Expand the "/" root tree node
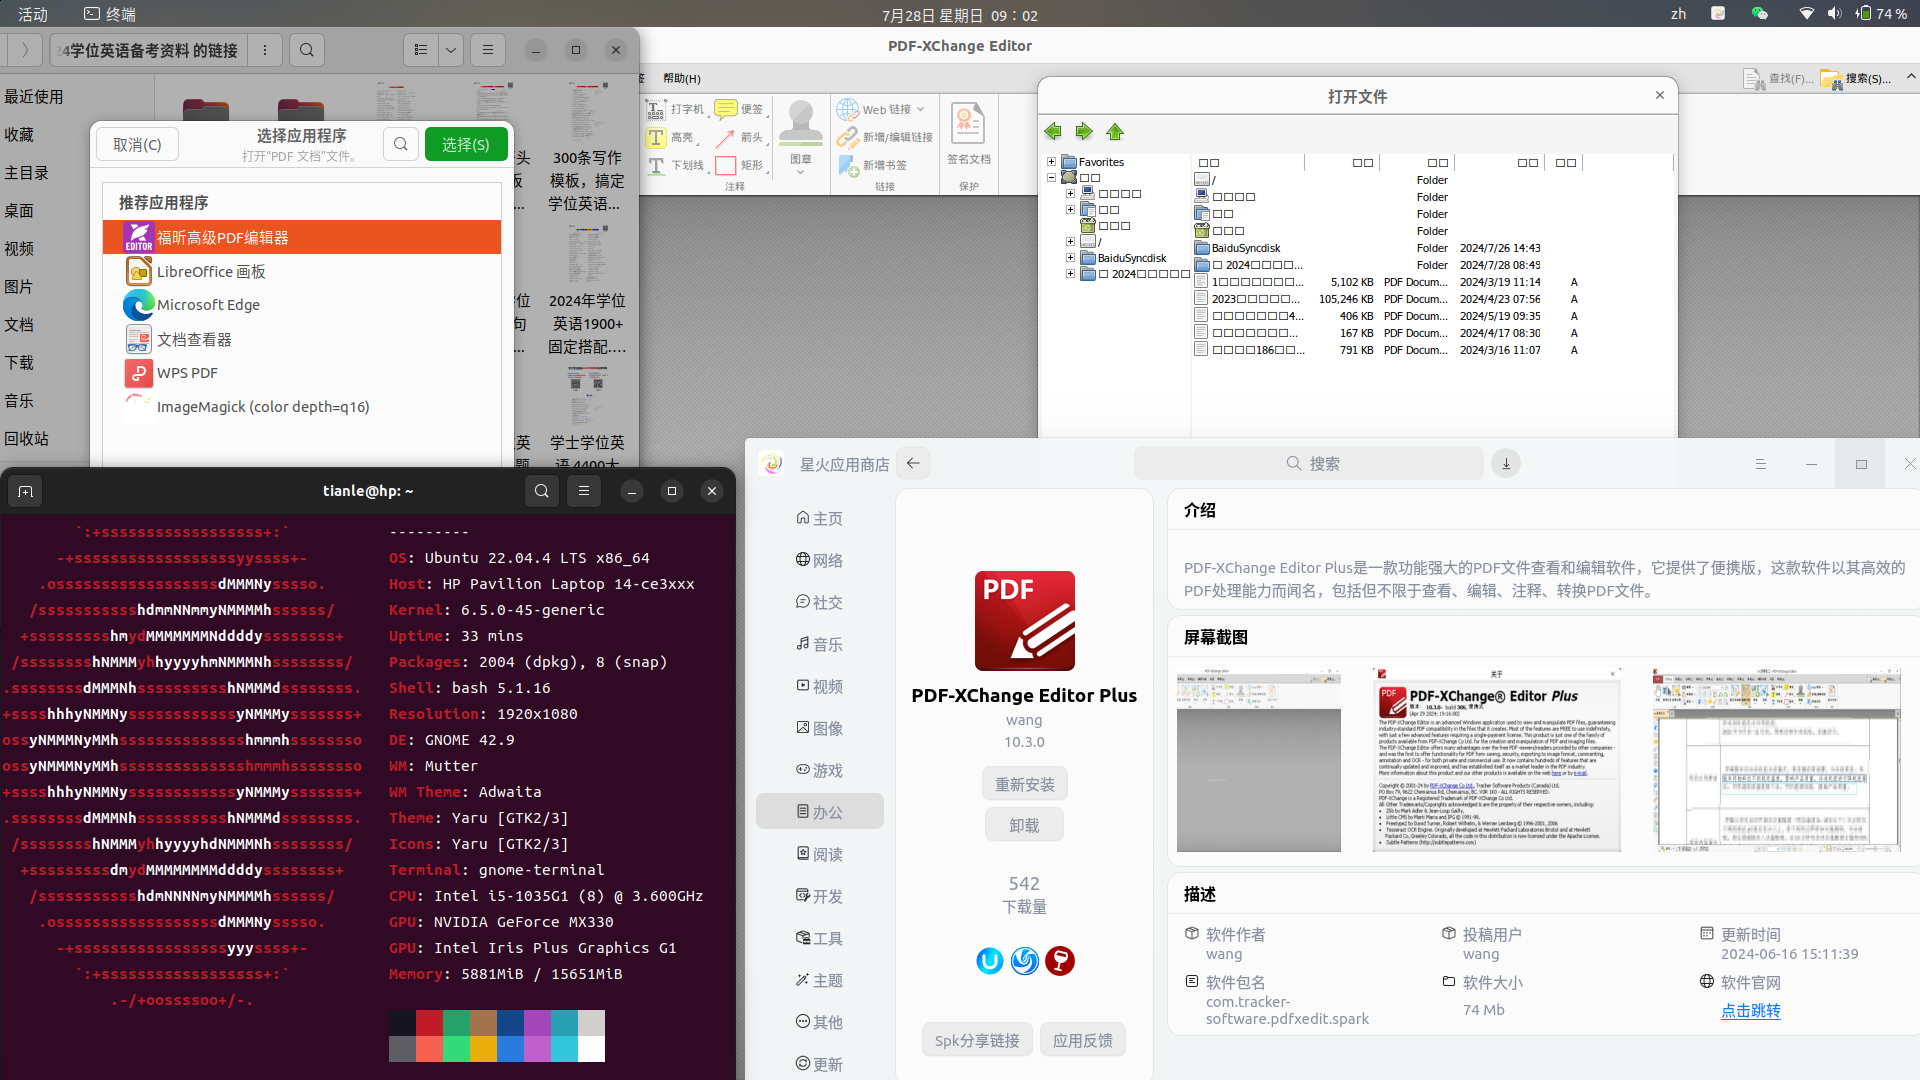Screen dimensions: 1920x1080 pyautogui.click(x=1070, y=242)
